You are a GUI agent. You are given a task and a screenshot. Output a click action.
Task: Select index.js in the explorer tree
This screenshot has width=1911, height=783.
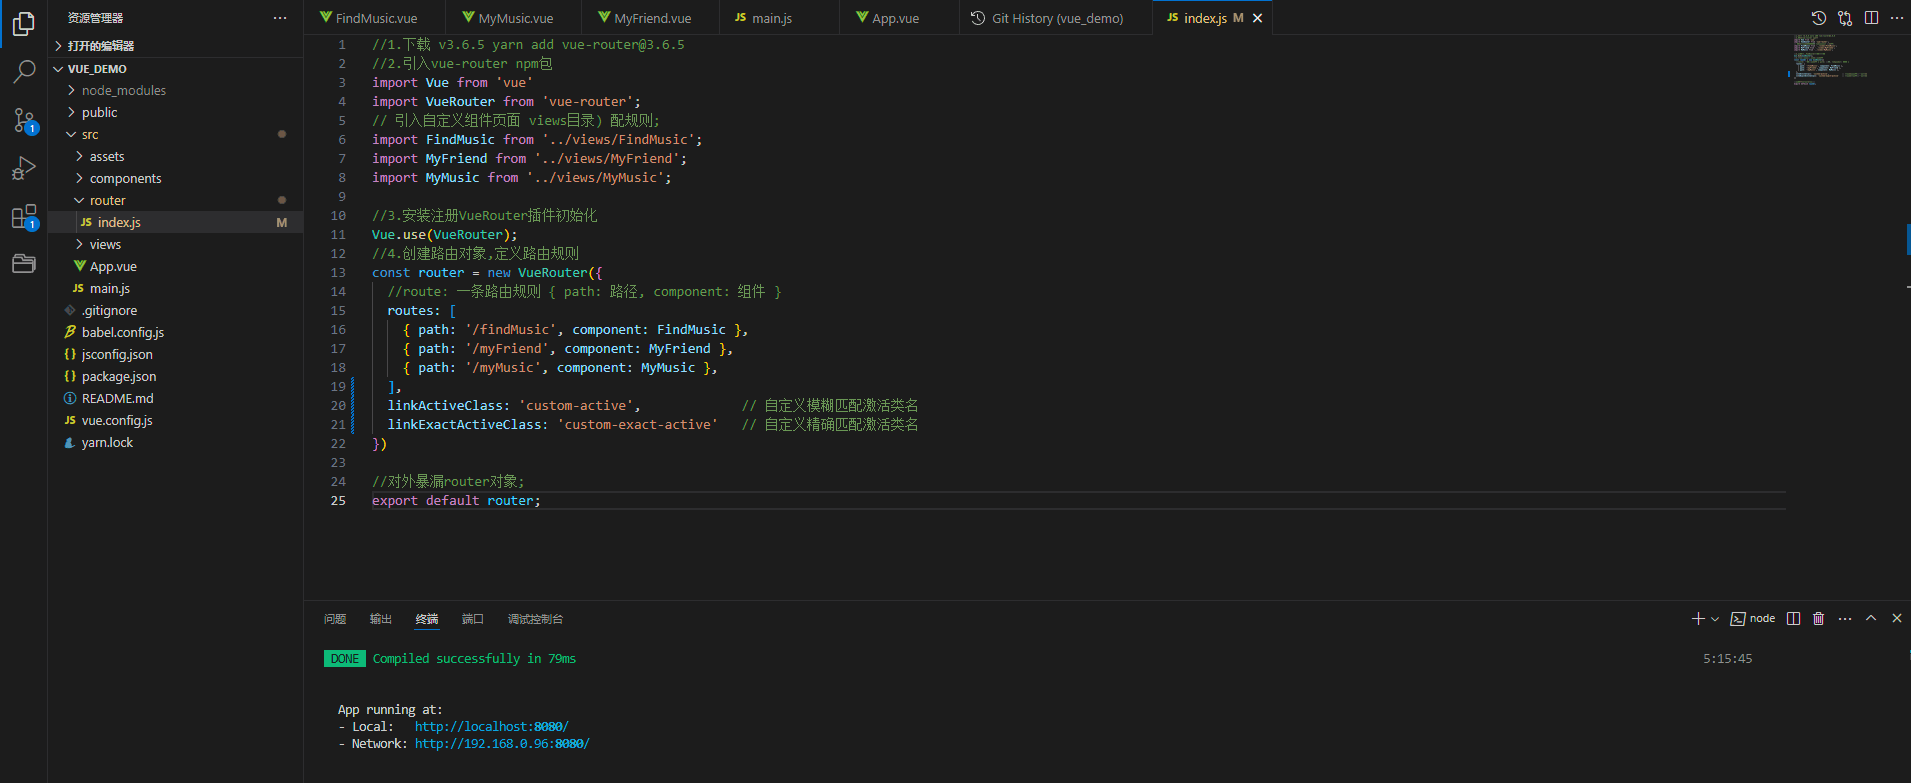coord(175,223)
